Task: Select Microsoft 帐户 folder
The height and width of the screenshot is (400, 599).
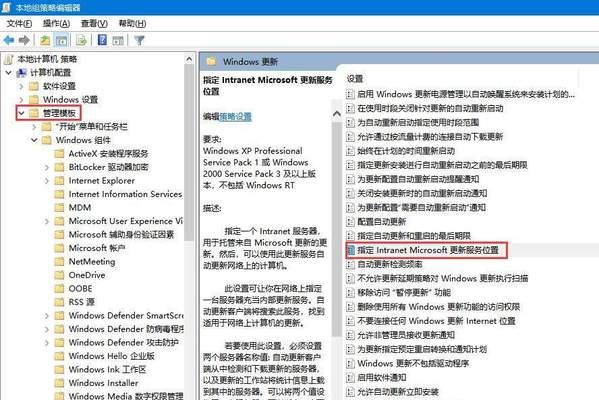Action: point(97,248)
